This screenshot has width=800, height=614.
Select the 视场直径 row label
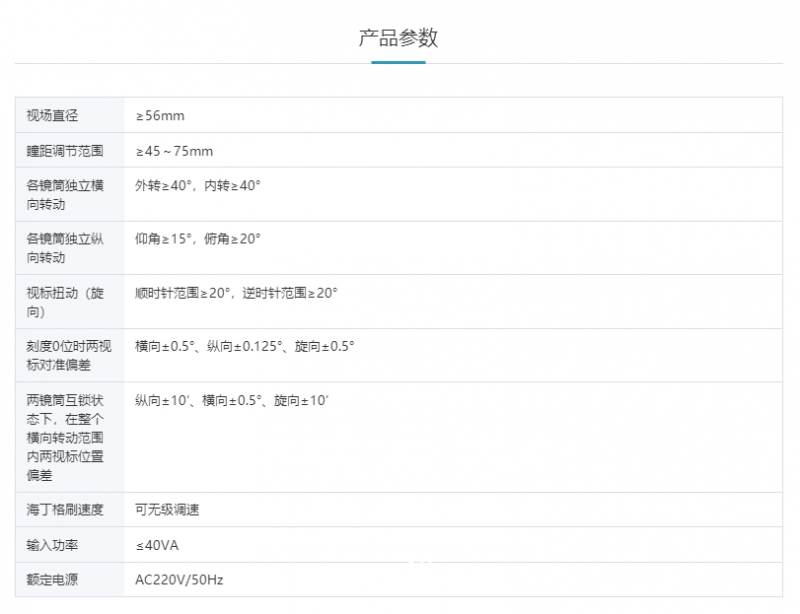click(x=54, y=115)
